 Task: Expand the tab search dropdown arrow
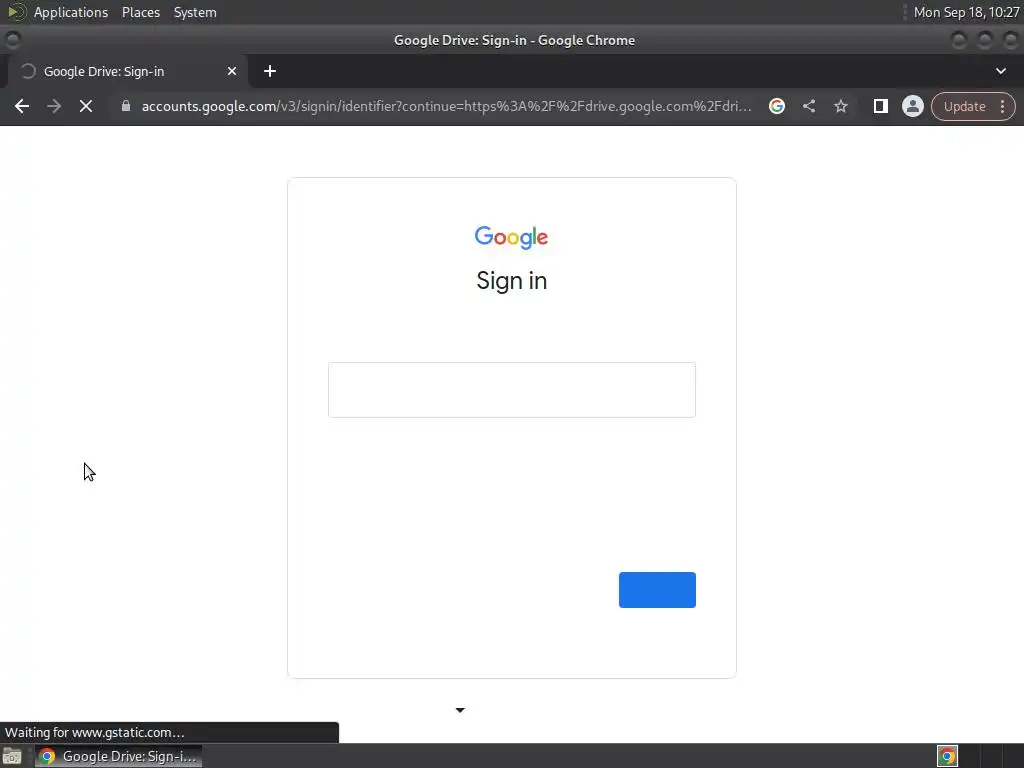1000,71
